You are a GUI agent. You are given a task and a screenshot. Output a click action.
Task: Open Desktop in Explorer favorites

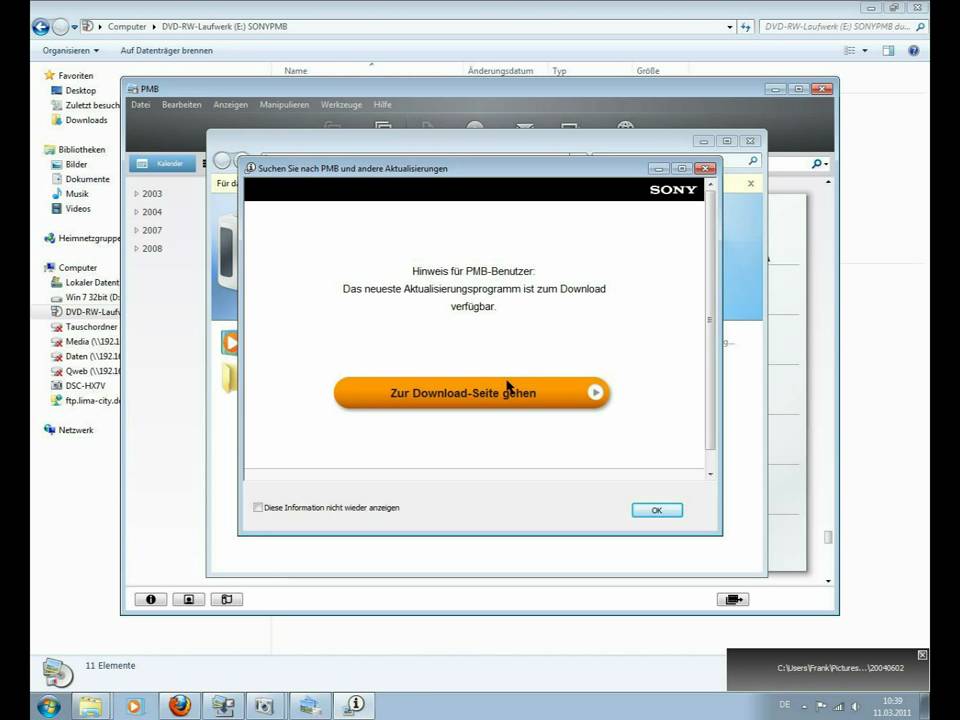click(80, 91)
